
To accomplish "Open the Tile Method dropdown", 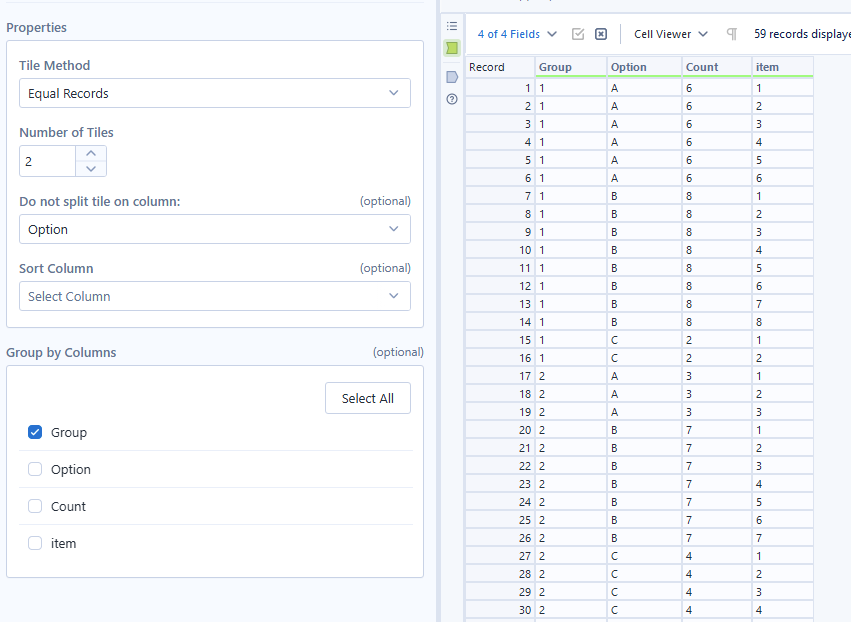I will (x=215, y=93).
